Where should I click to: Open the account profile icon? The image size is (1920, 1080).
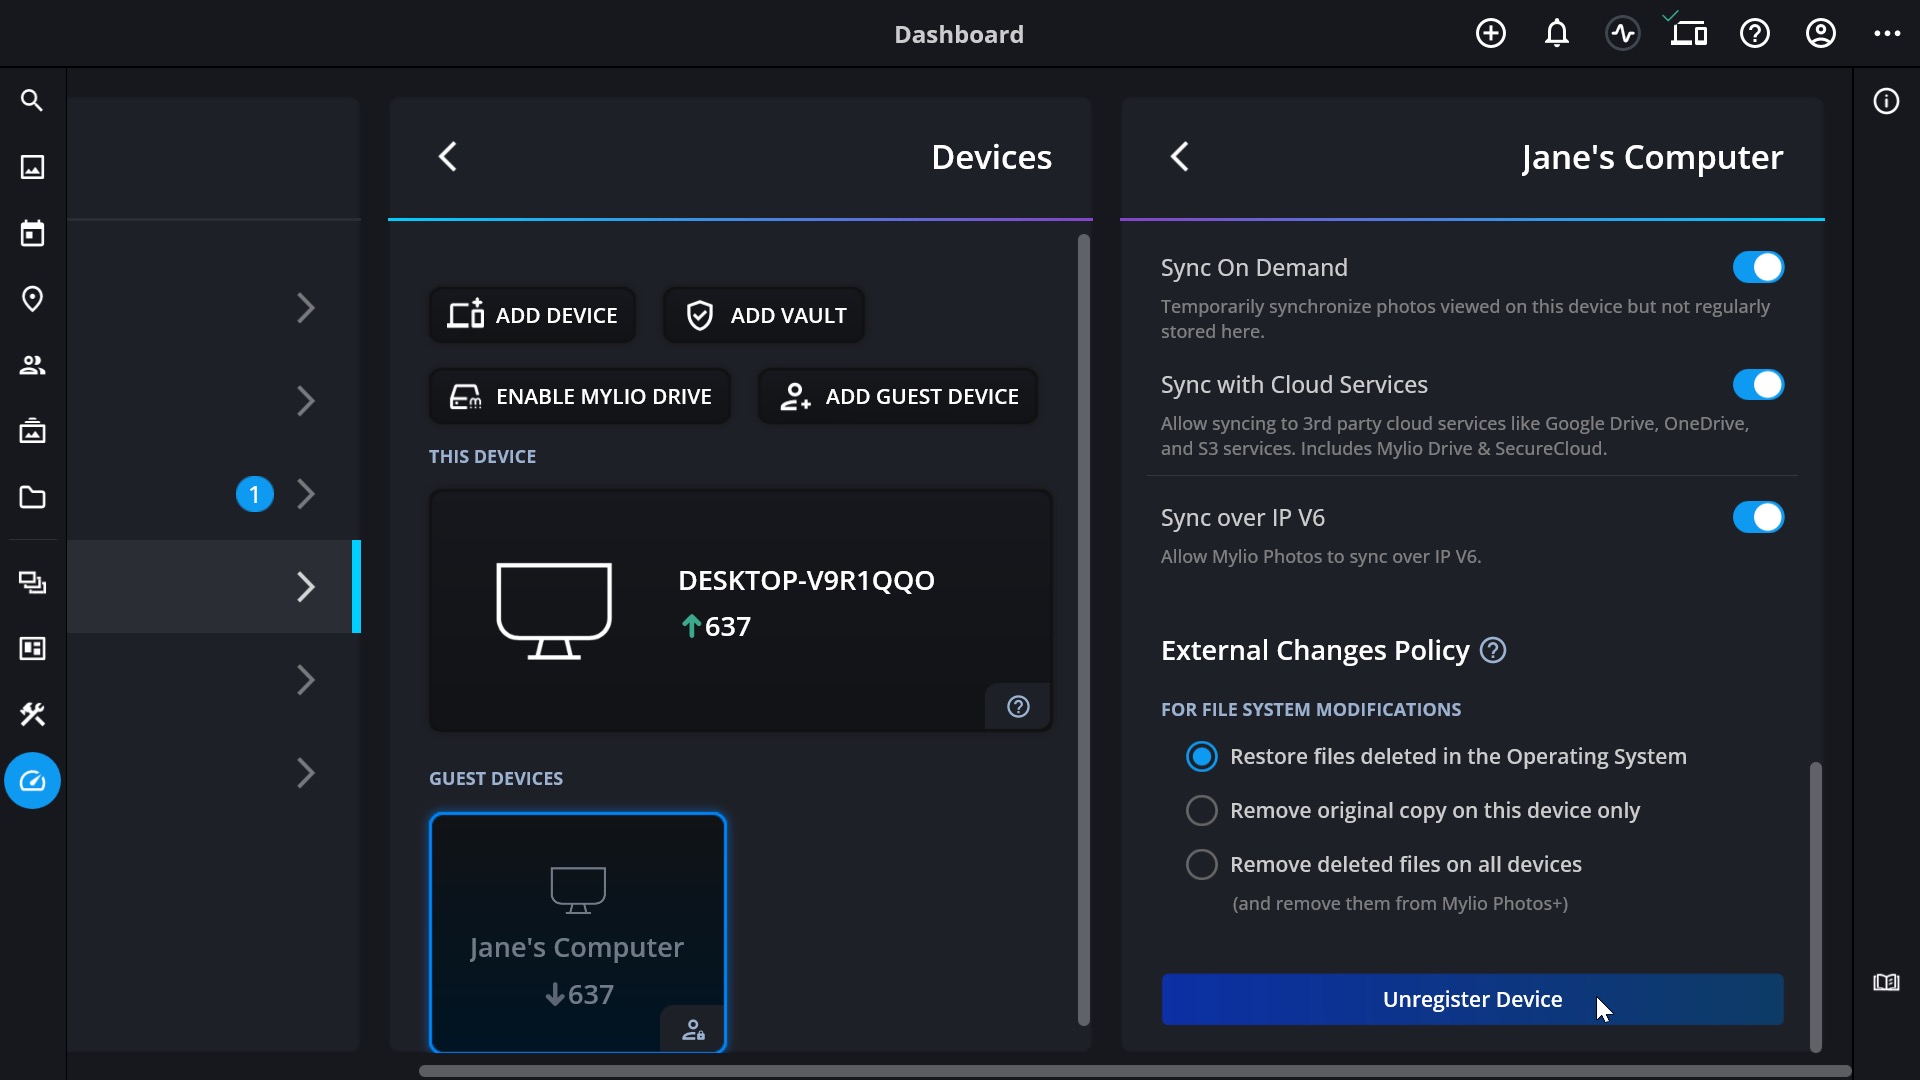[1821, 34]
